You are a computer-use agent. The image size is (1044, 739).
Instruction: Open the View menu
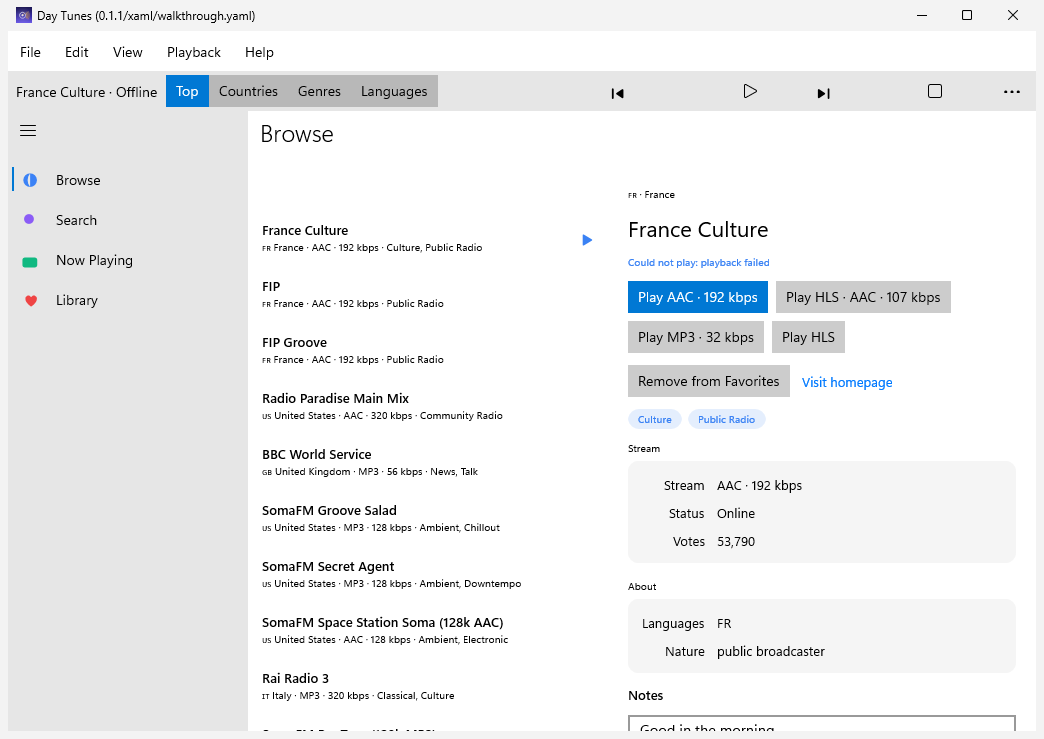[127, 52]
